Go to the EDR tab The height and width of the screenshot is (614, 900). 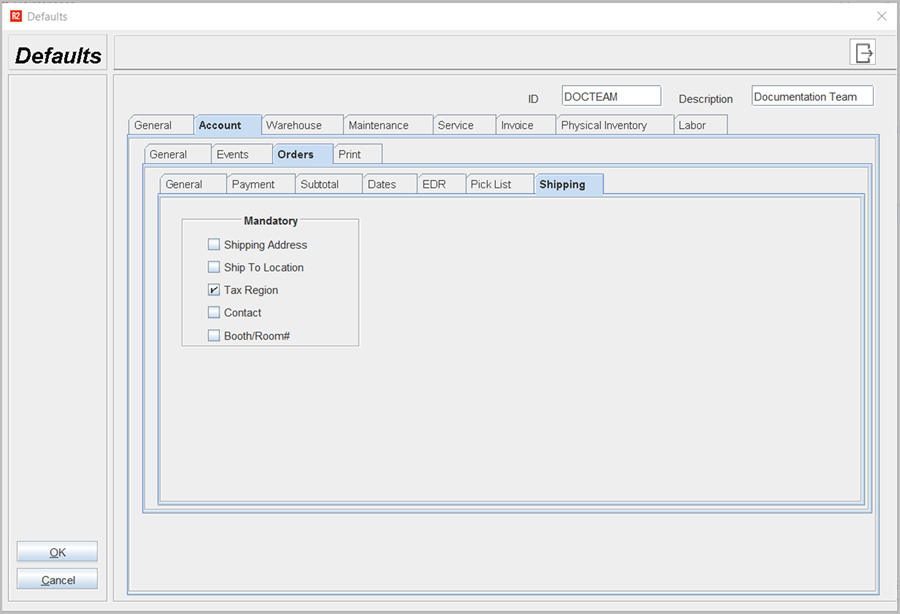click(441, 184)
